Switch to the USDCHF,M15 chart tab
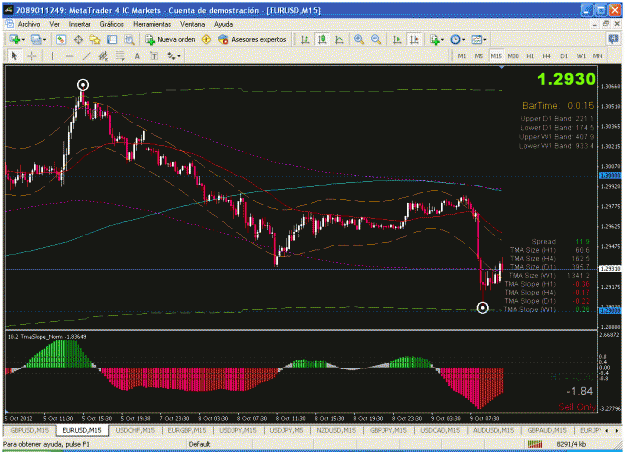625x452 pixels. click(135, 430)
